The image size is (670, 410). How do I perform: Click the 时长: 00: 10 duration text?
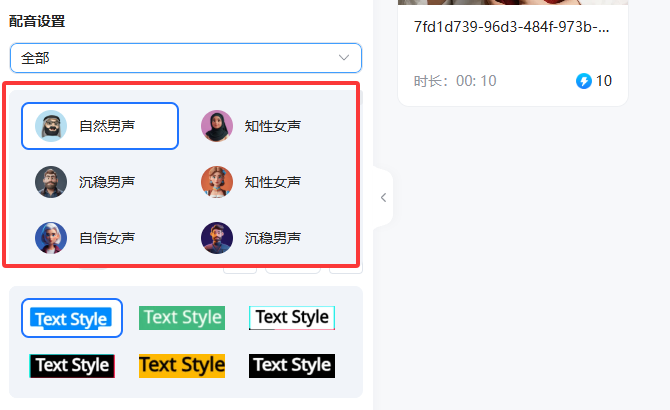click(x=455, y=81)
